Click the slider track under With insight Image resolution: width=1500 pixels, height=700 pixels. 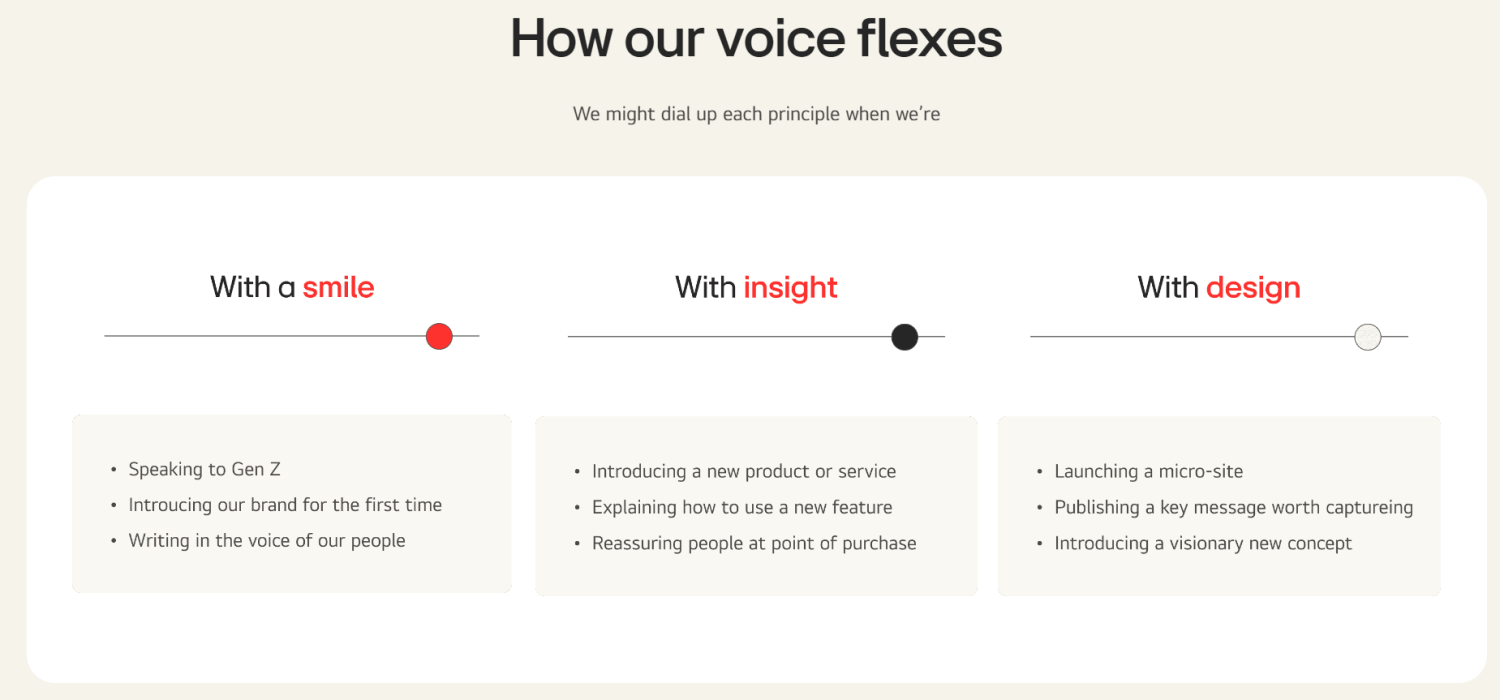[x=756, y=337]
